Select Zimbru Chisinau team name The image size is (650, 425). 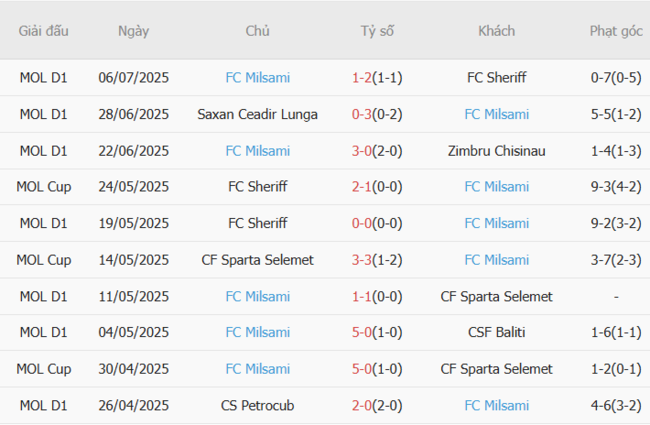[497, 151]
